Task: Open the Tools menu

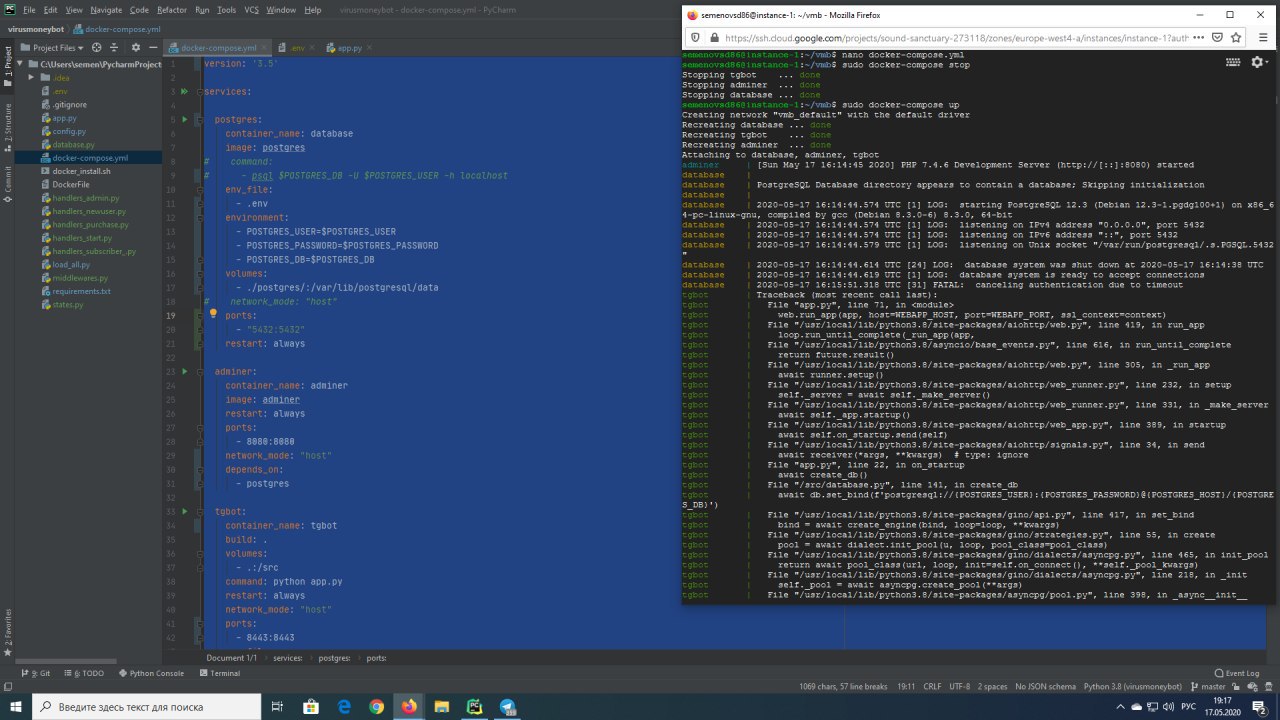Action: pos(226,9)
